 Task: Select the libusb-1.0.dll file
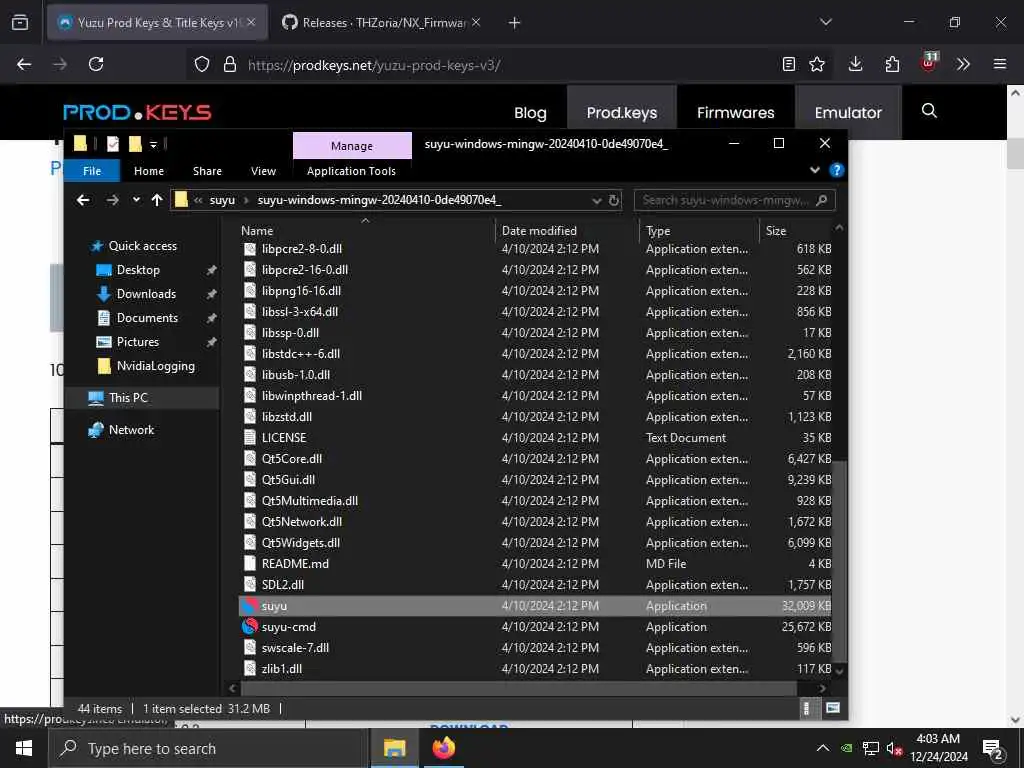(536, 375)
